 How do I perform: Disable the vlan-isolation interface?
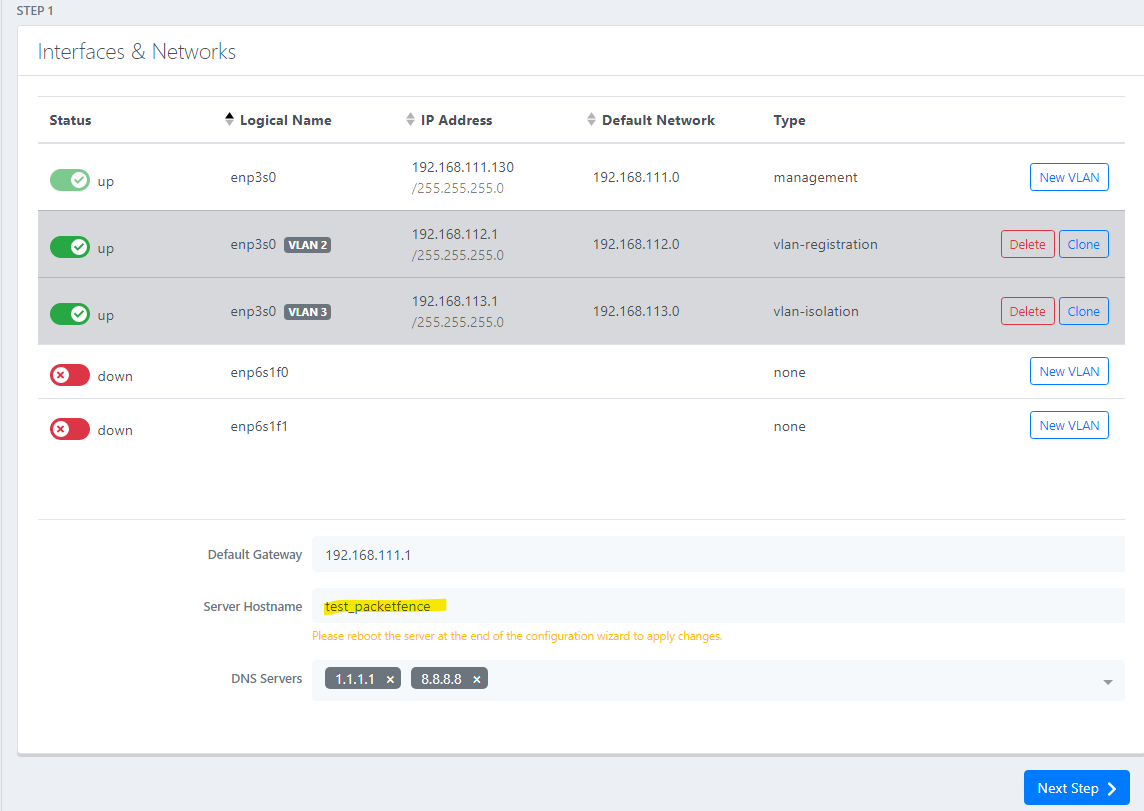coord(70,313)
